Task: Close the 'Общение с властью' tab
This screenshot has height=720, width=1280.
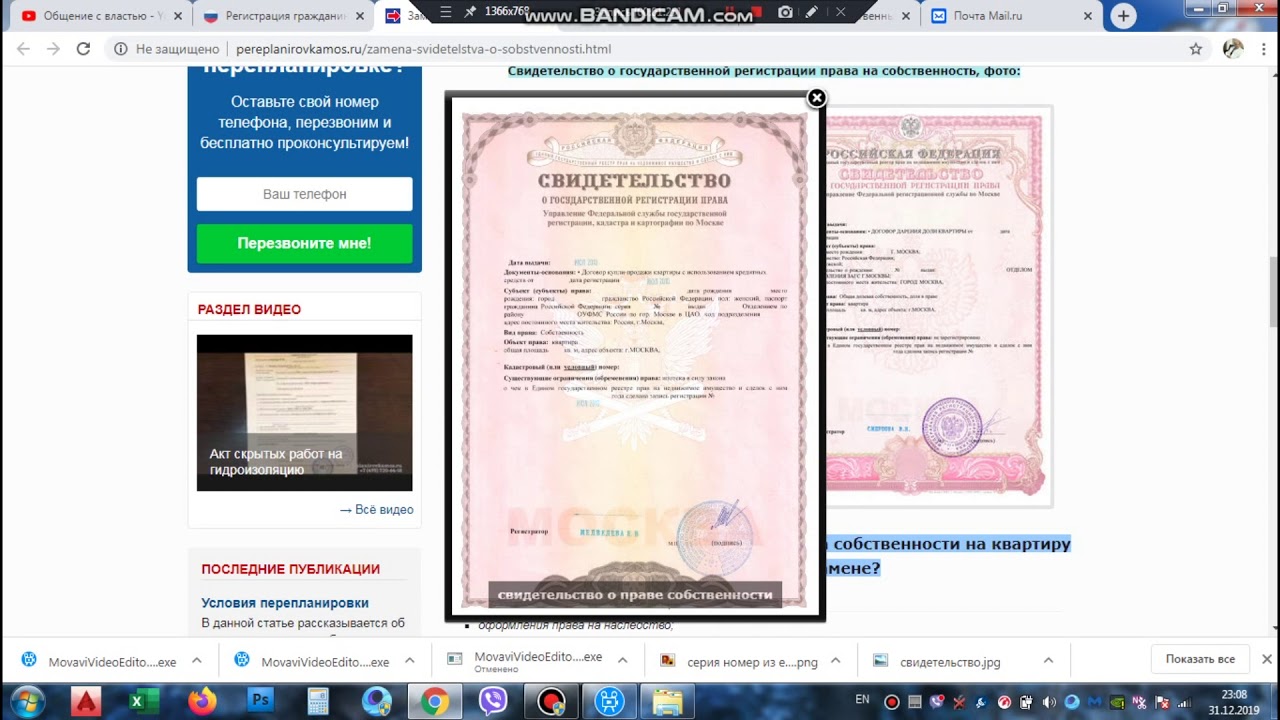Action: [x=177, y=16]
